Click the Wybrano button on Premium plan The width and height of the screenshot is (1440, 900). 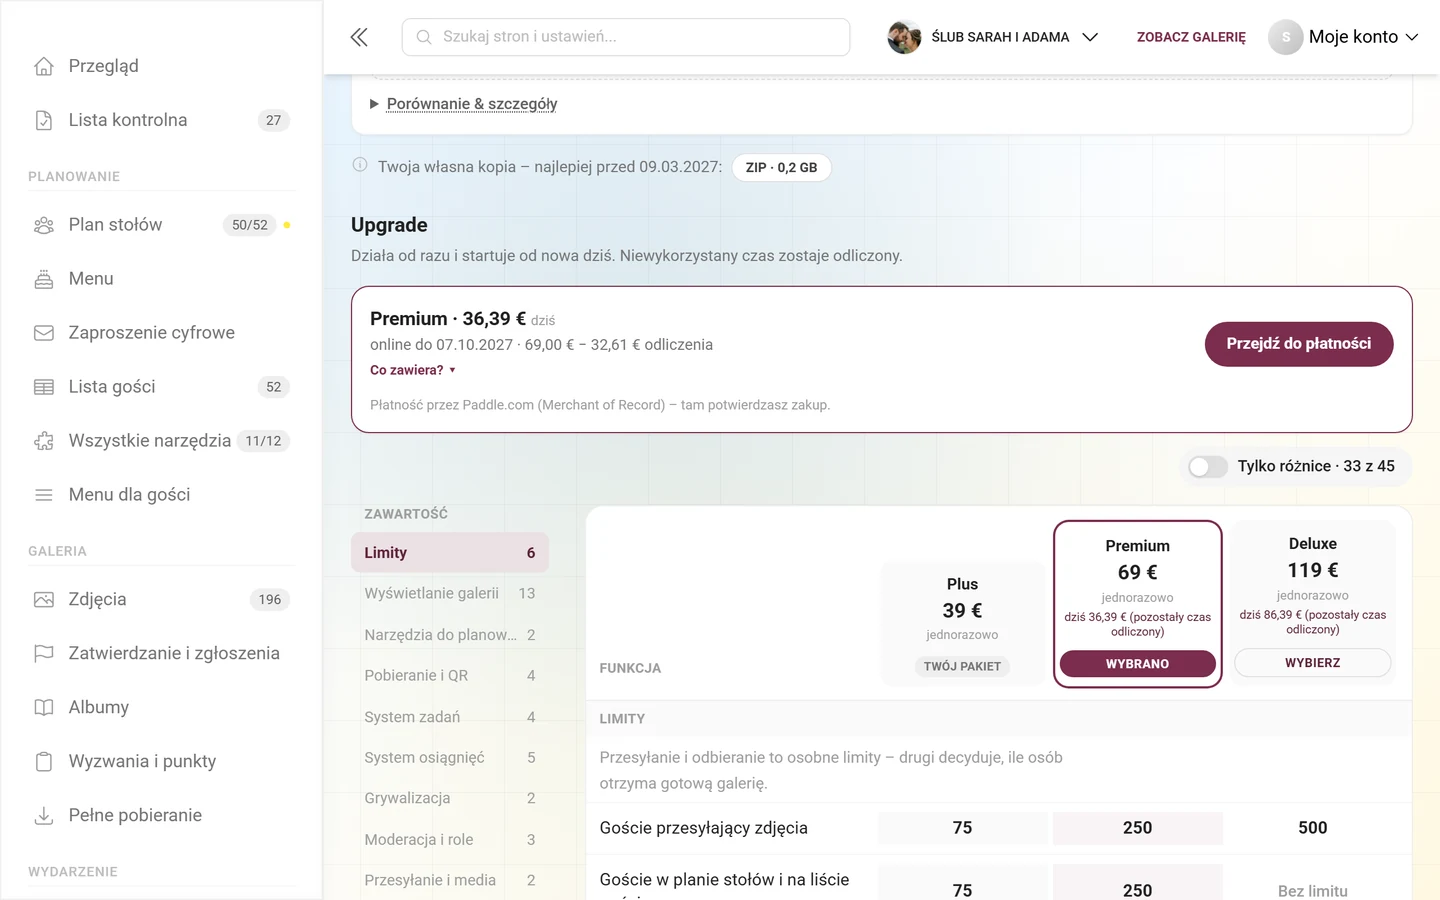pyautogui.click(x=1138, y=664)
